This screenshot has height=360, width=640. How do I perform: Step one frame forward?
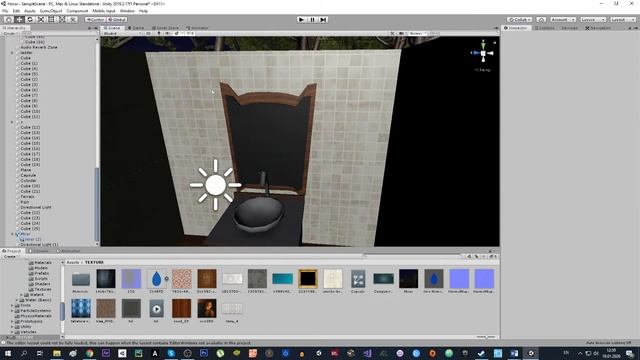coord(323,19)
